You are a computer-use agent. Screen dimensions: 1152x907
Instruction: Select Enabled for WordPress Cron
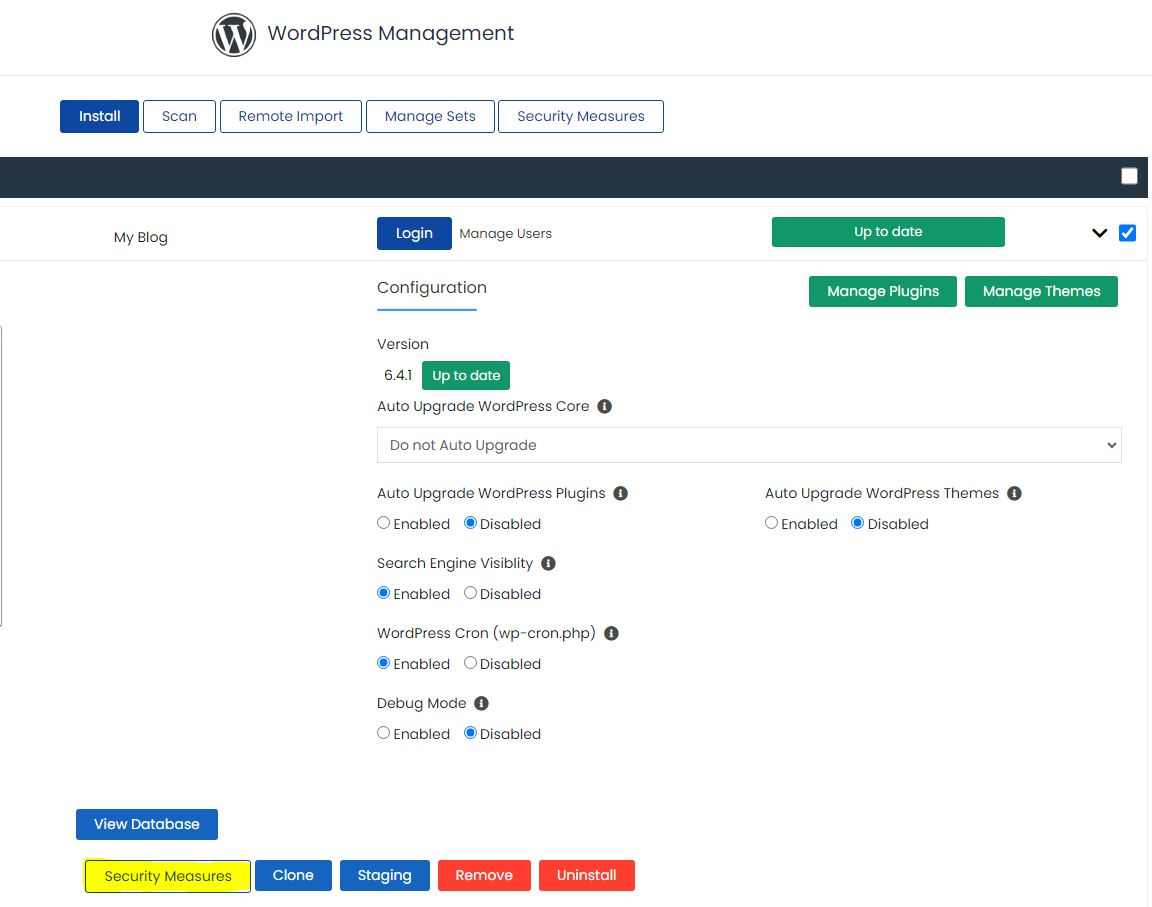(384, 662)
